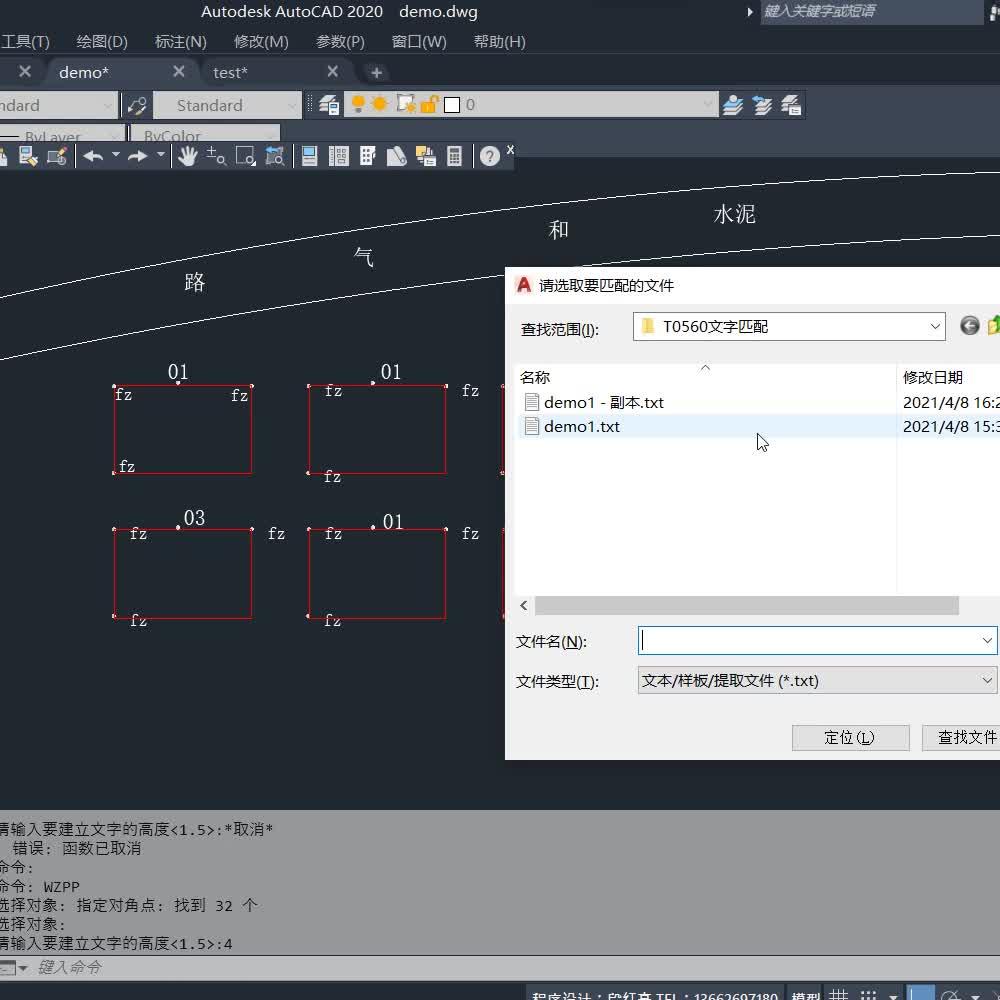Toggle grid display in the status bar
Screen dimensions: 1000x1000
pyautogui.click(x=839, y=992)
